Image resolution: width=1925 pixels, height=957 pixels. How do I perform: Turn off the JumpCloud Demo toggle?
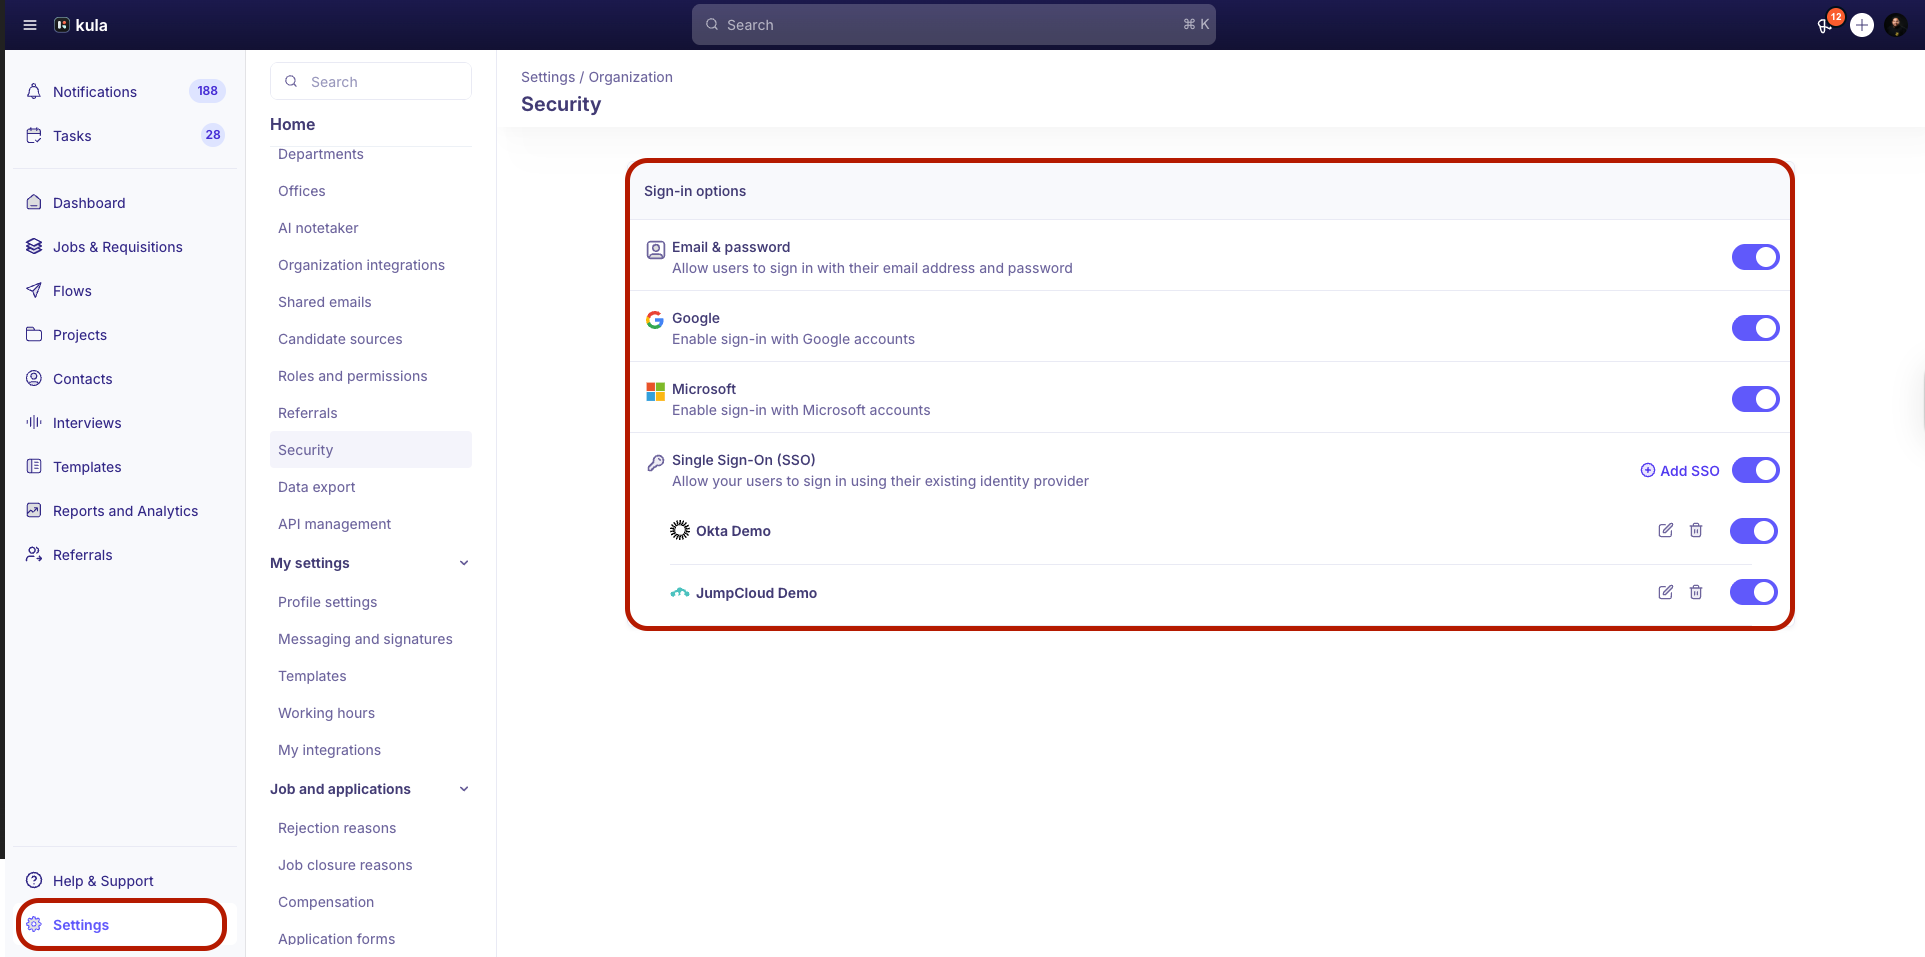(1754, 592)
